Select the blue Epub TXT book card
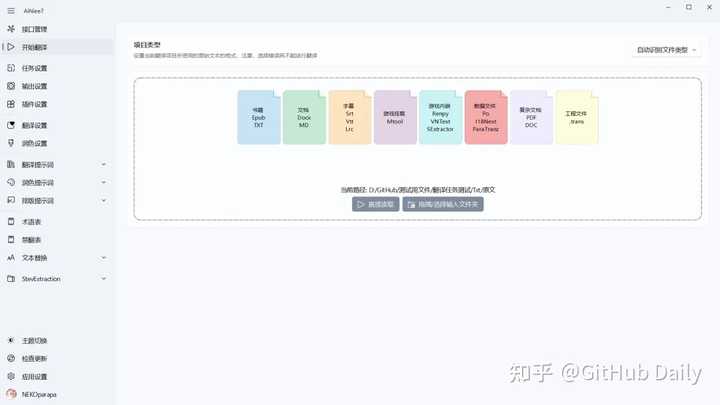The width and height of the screenshot is (720, 405). click(259, 118)
